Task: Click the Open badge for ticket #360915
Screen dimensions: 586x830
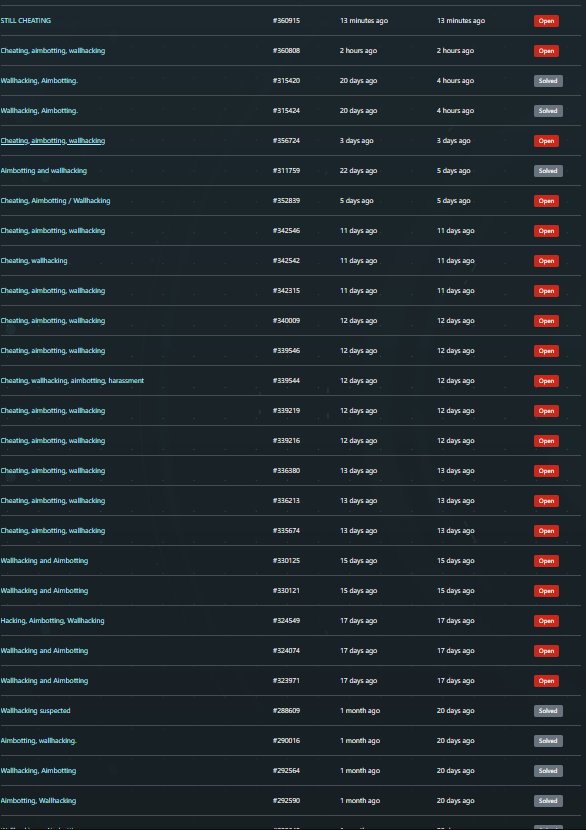Action: click(546, 21)
